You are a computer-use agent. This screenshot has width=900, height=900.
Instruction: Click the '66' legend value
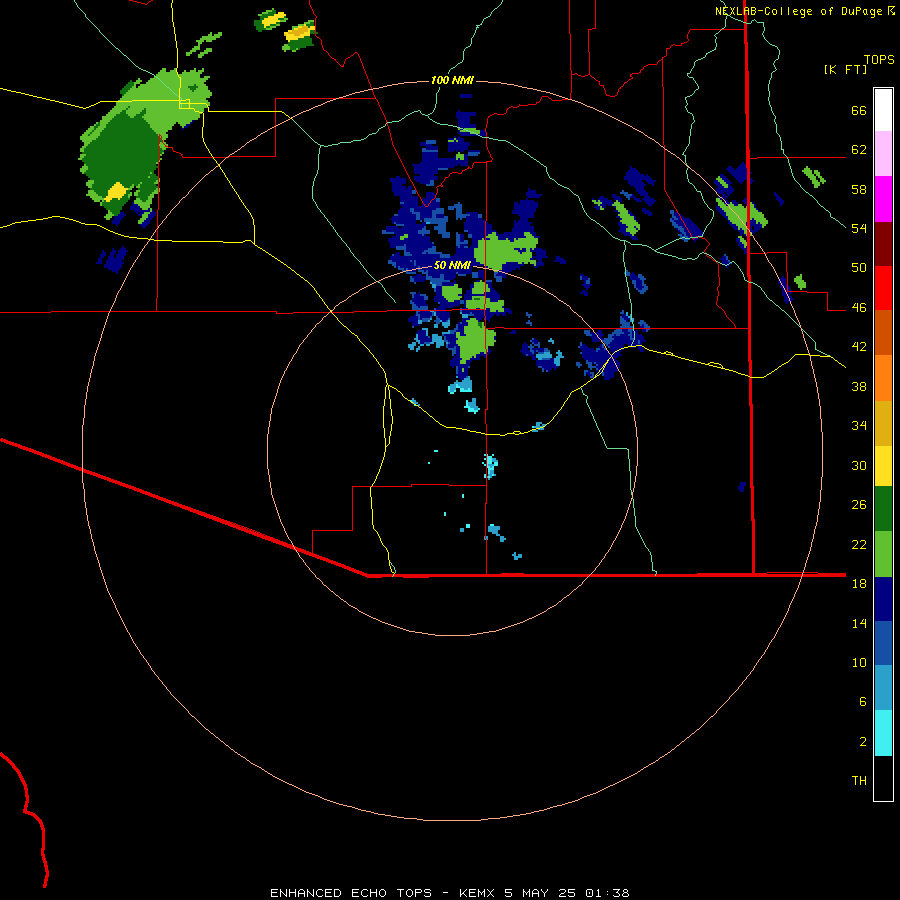(859, 110)
